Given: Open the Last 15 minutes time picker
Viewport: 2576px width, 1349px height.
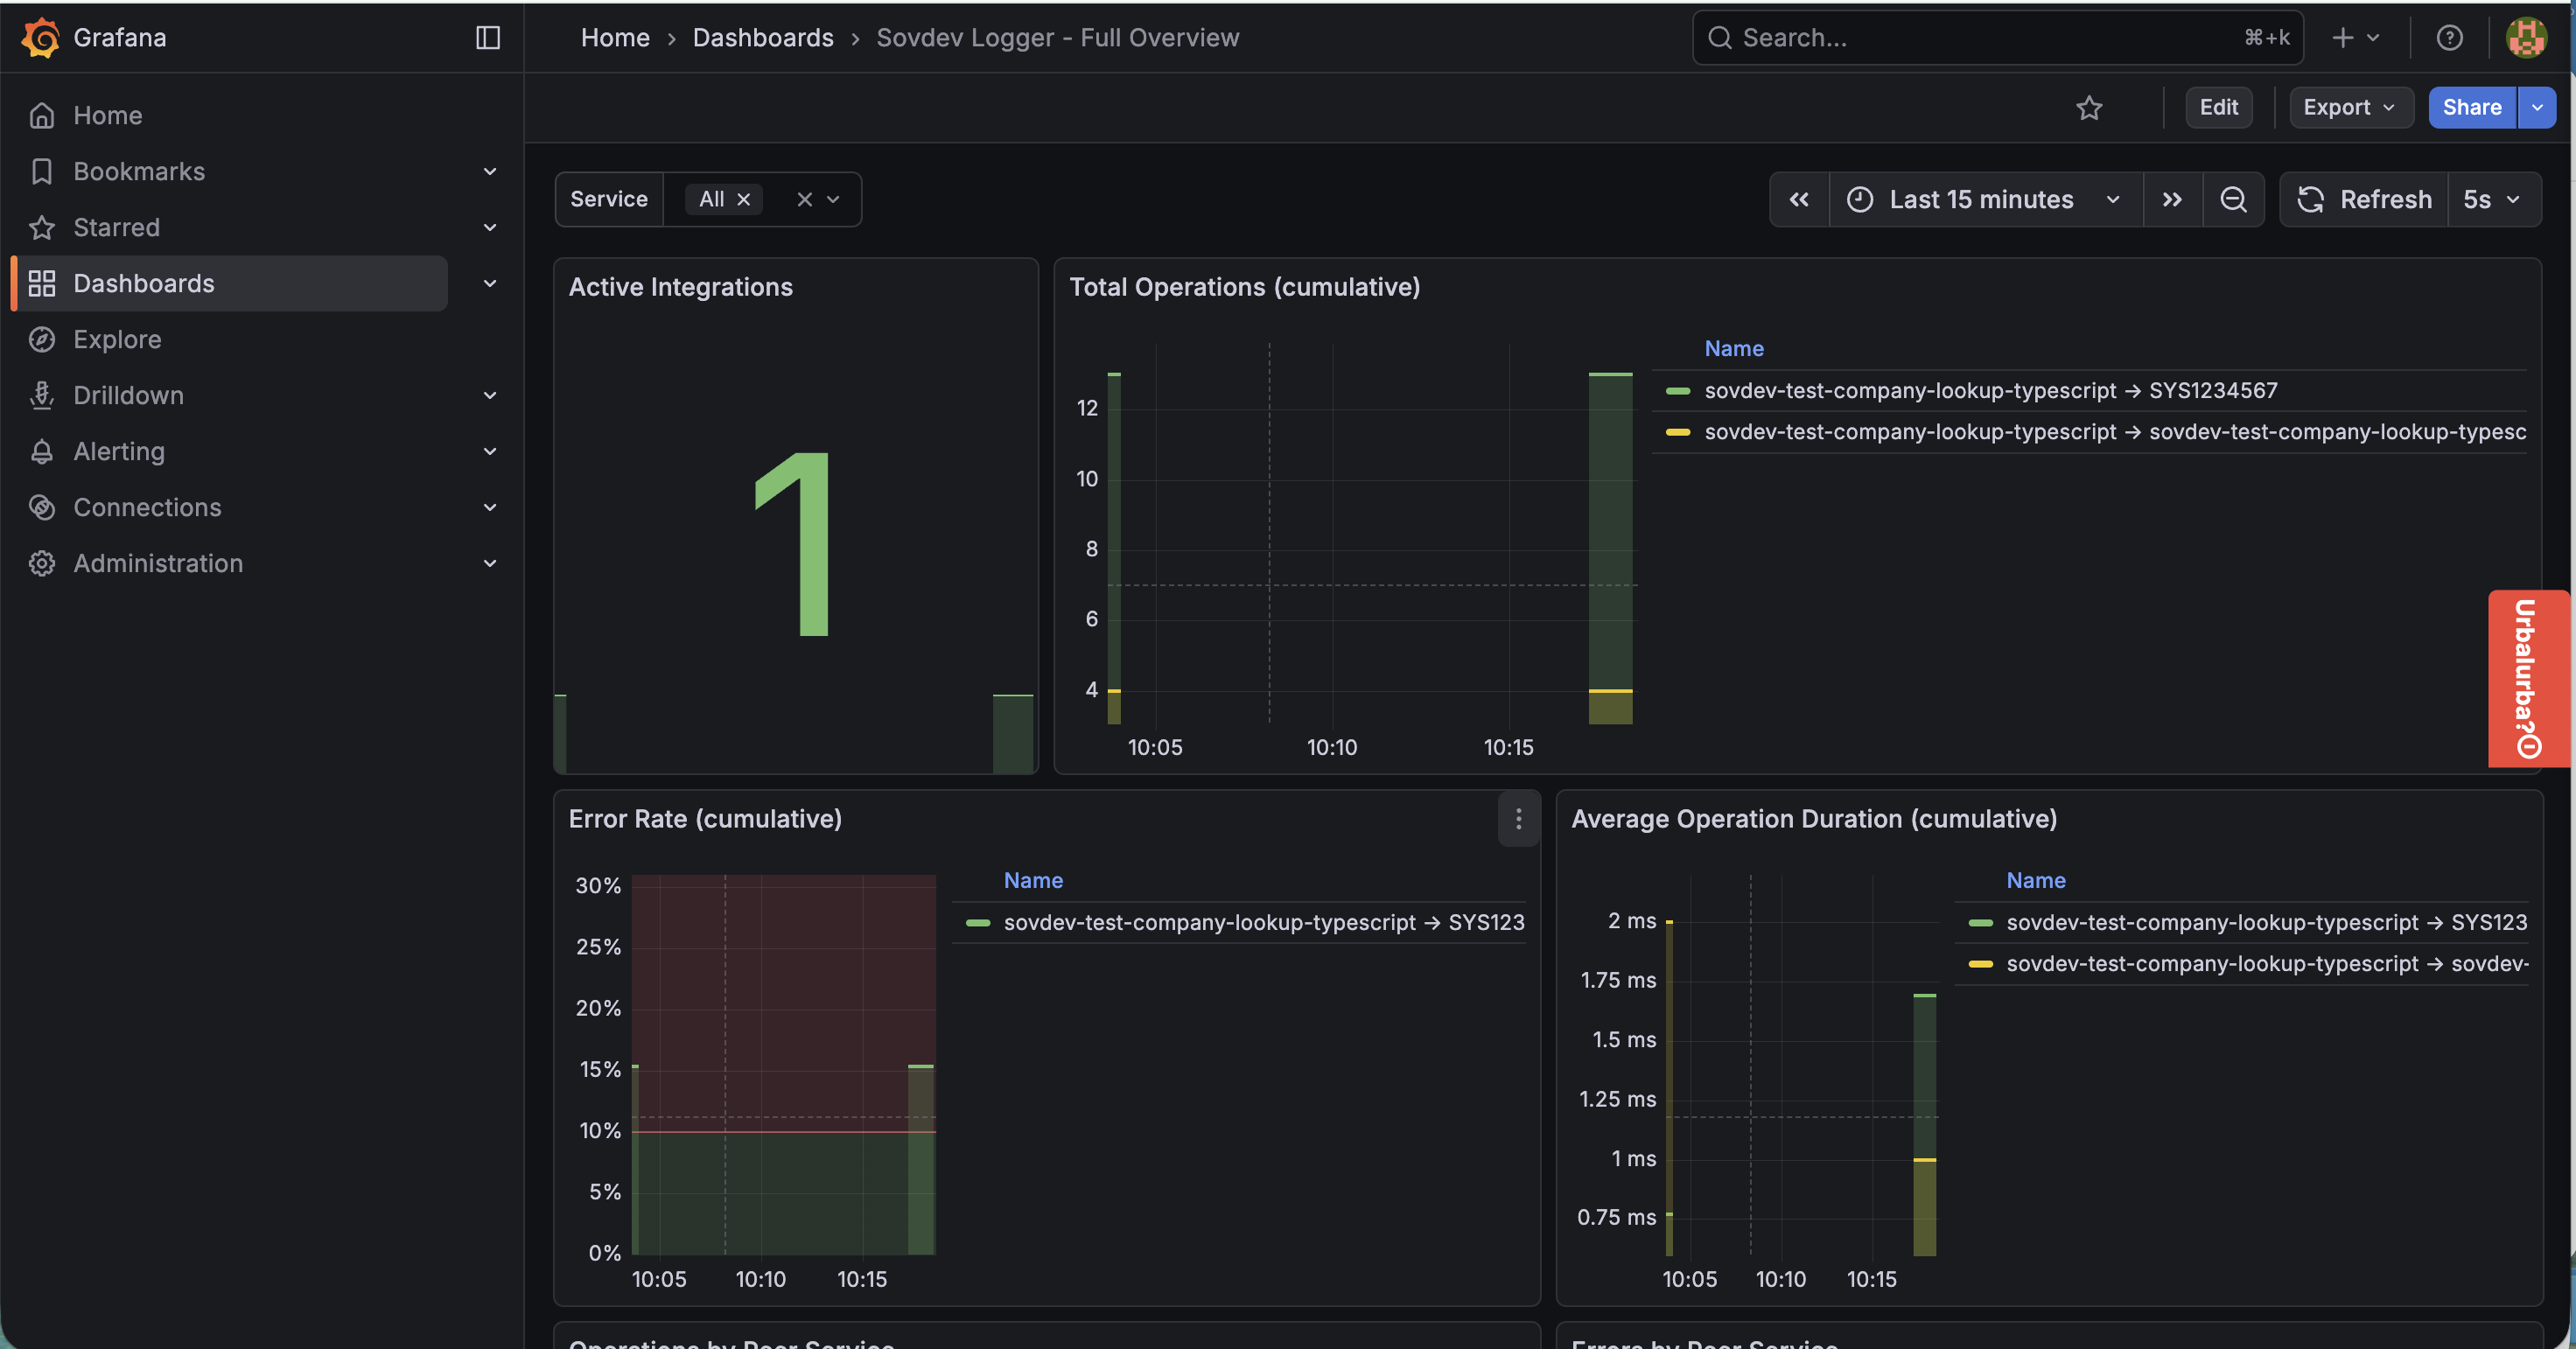Looking at the screenshot, I should click(1985, 199).
